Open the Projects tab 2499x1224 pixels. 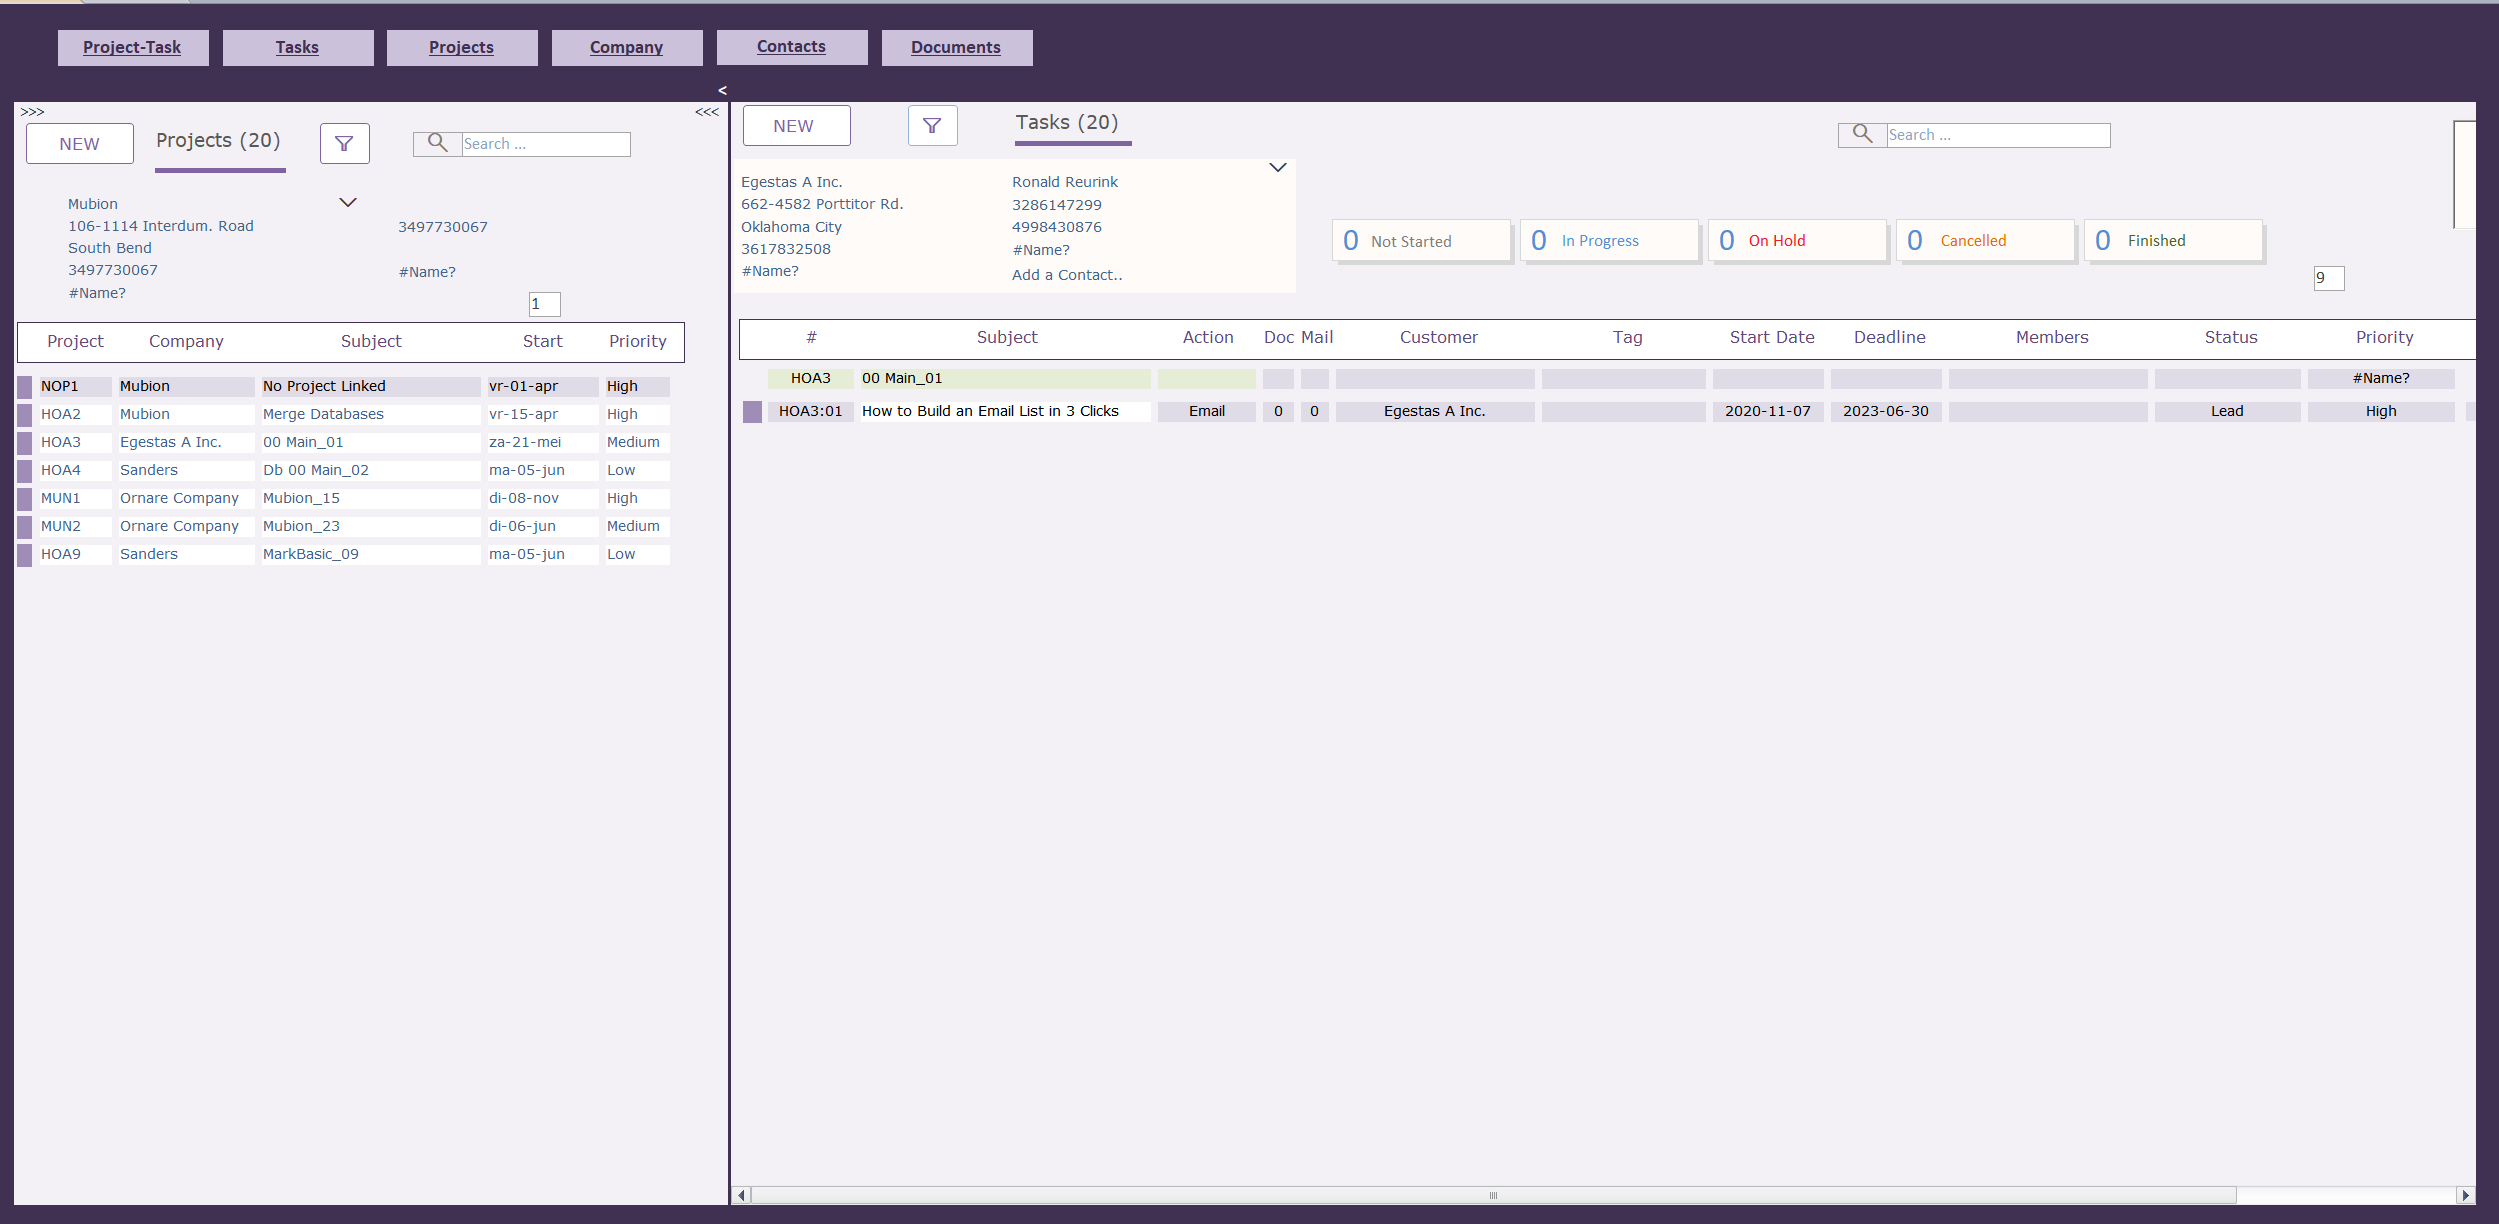[x=461, y=47]
